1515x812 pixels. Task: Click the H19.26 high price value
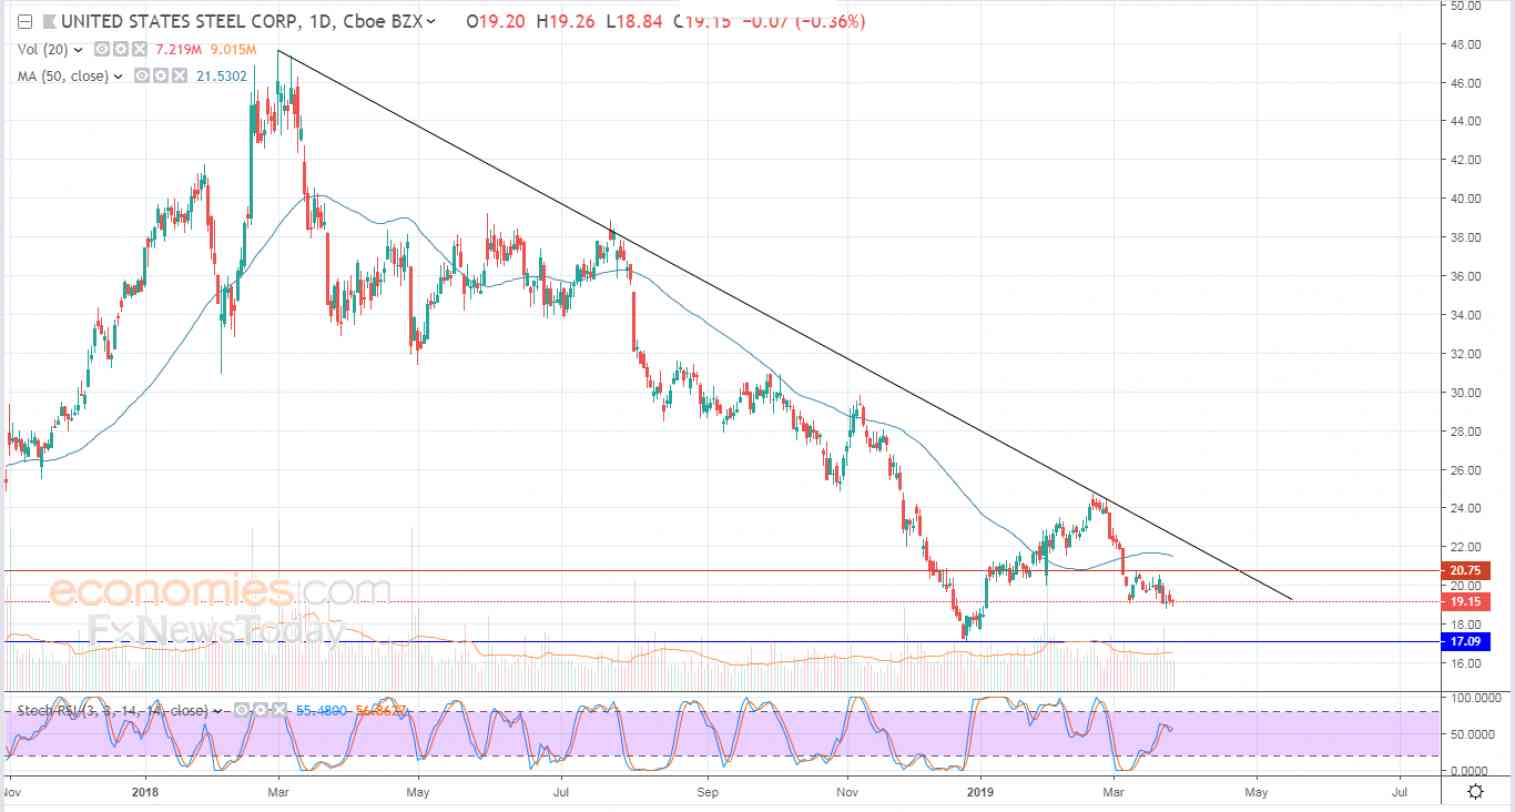[x=567, y=20]
